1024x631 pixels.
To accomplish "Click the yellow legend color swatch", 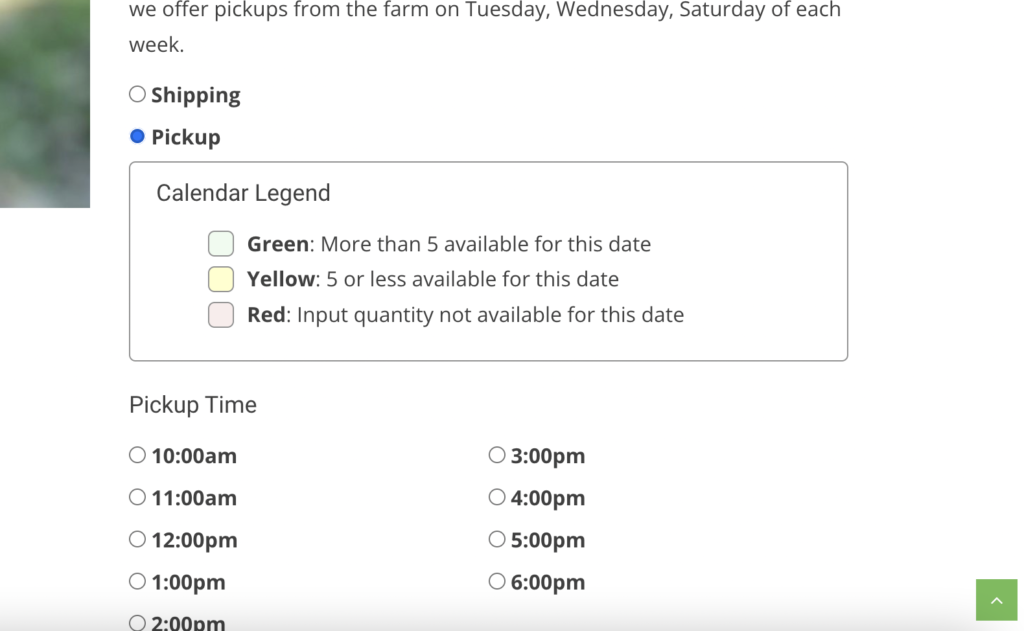I will click(x=221, y=279).
